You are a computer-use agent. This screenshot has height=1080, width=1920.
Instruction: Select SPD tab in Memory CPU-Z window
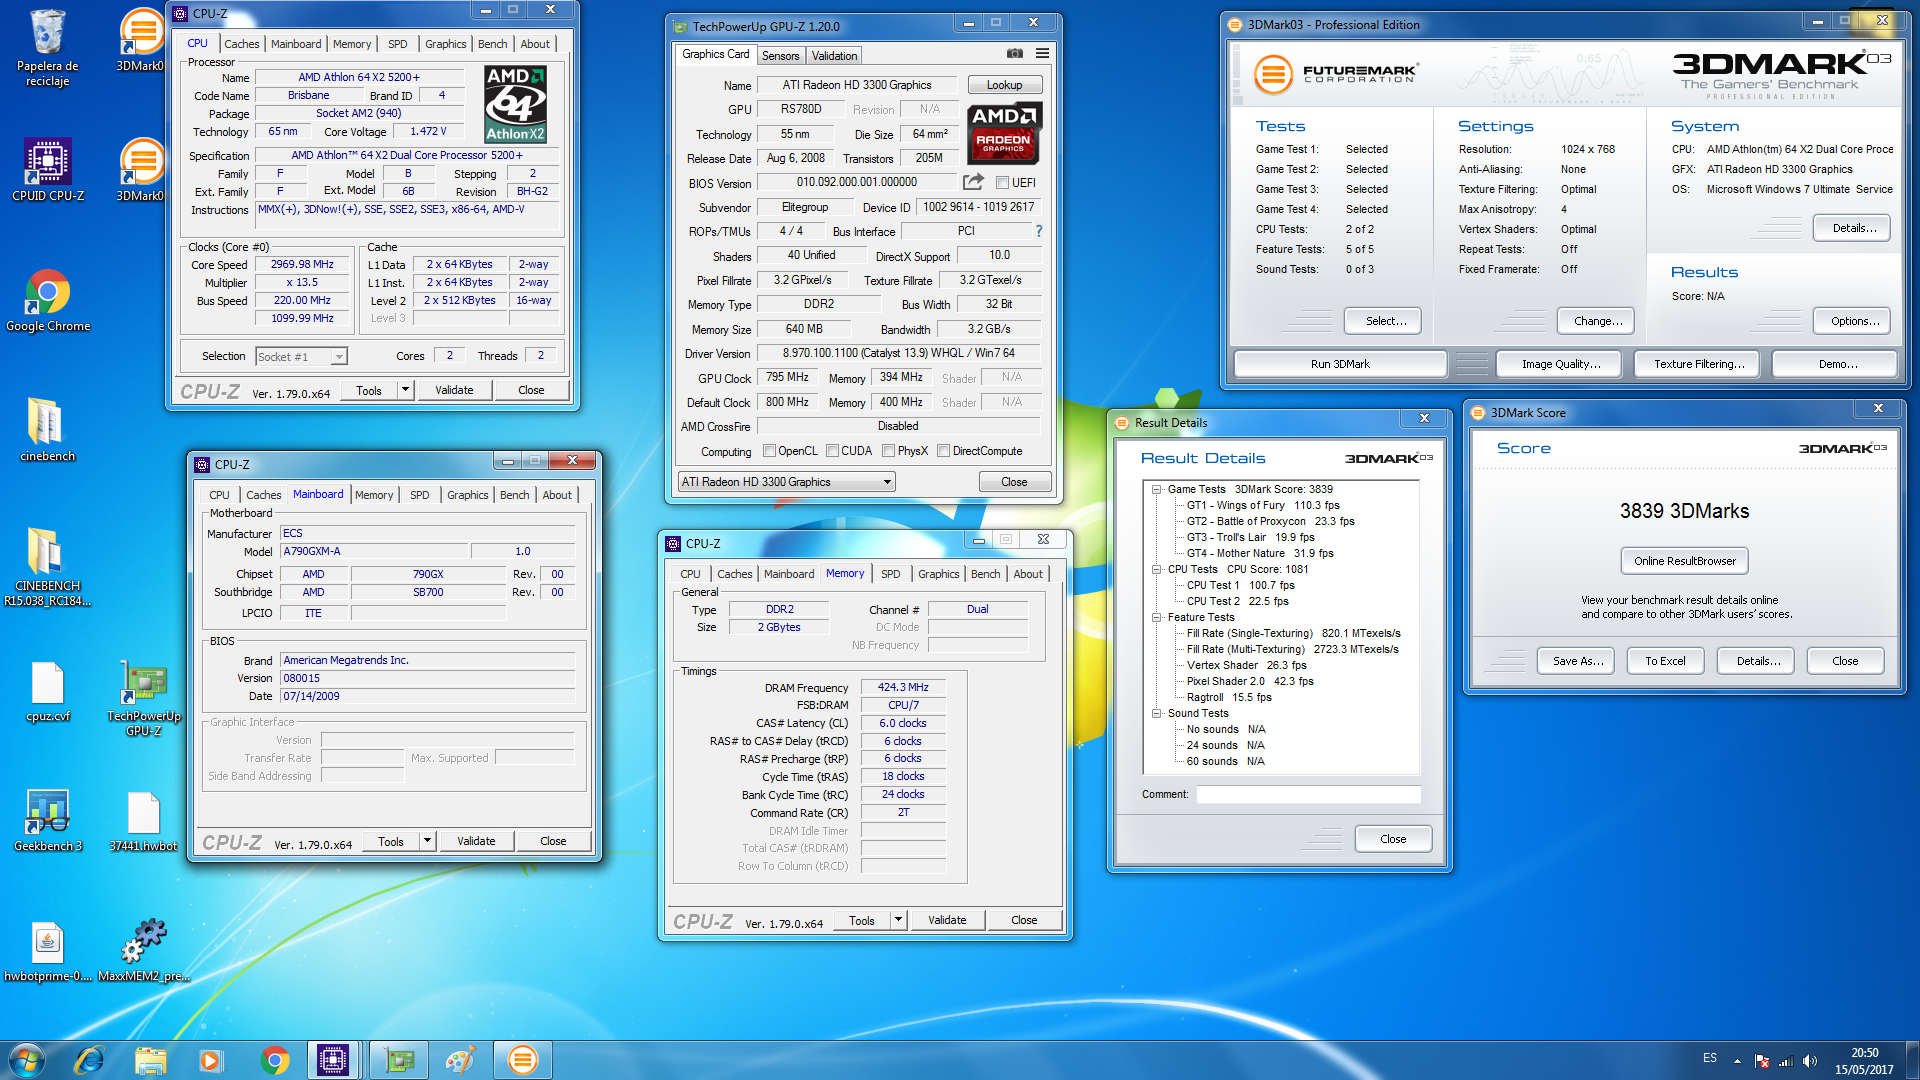(890, 574)
